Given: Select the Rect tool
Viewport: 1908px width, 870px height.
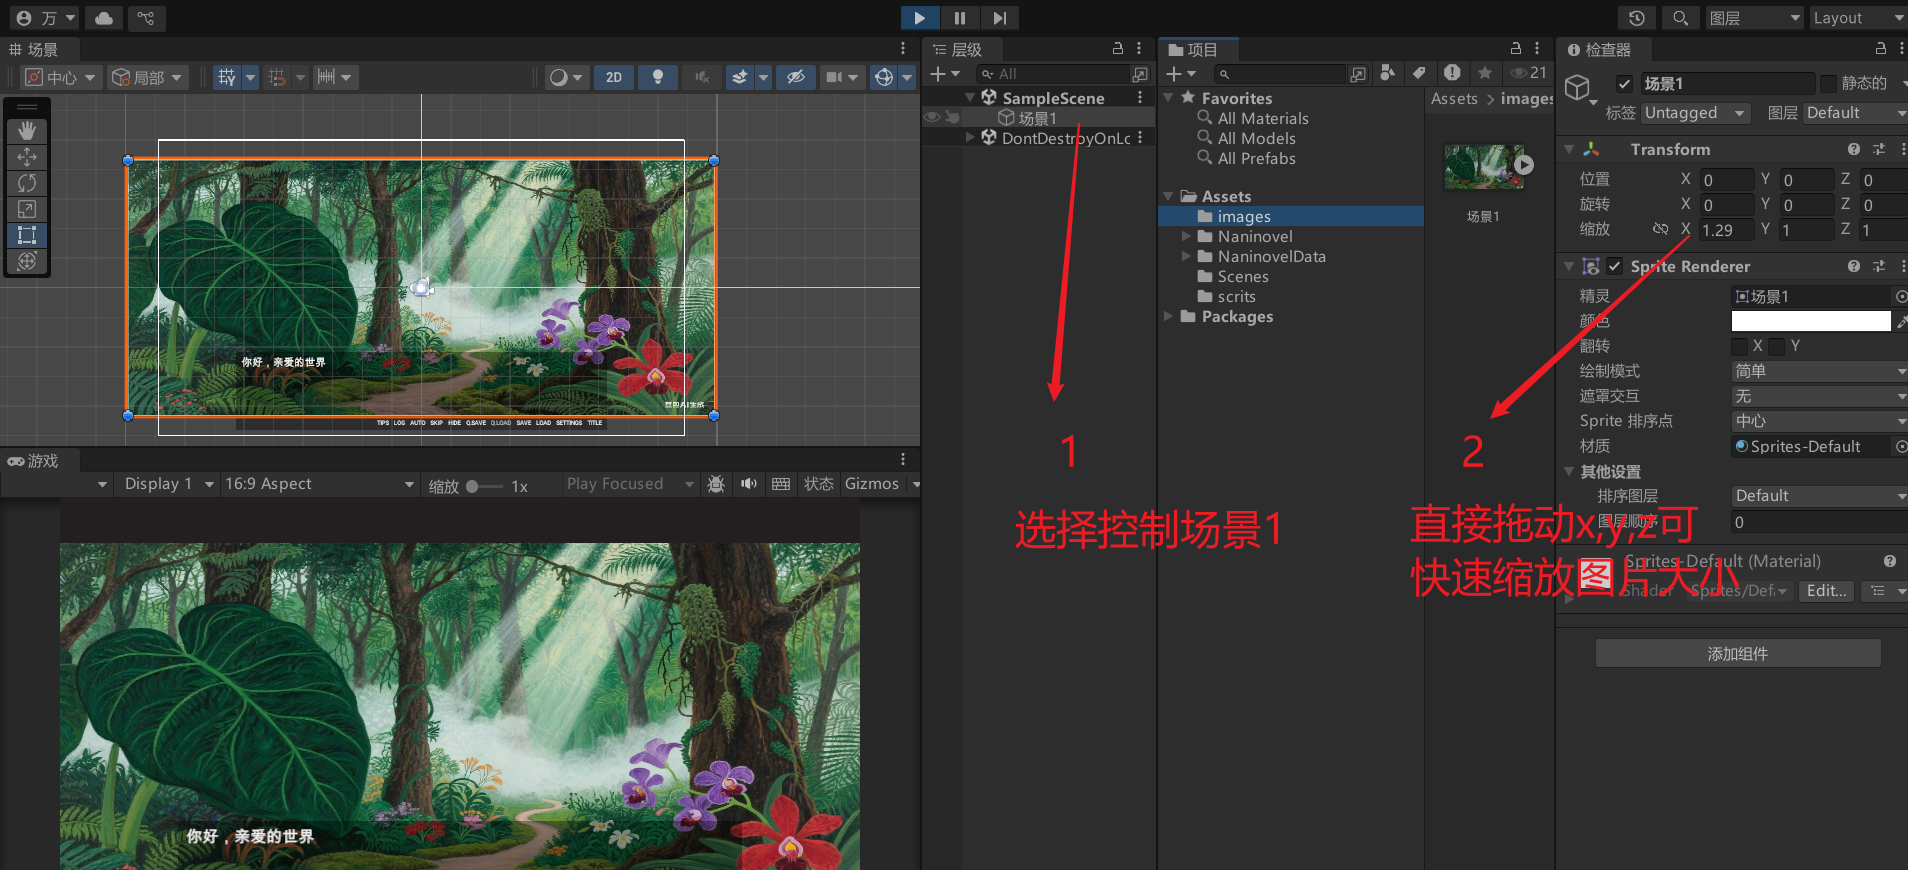Looking at the screenshot, I should (27, 235).
